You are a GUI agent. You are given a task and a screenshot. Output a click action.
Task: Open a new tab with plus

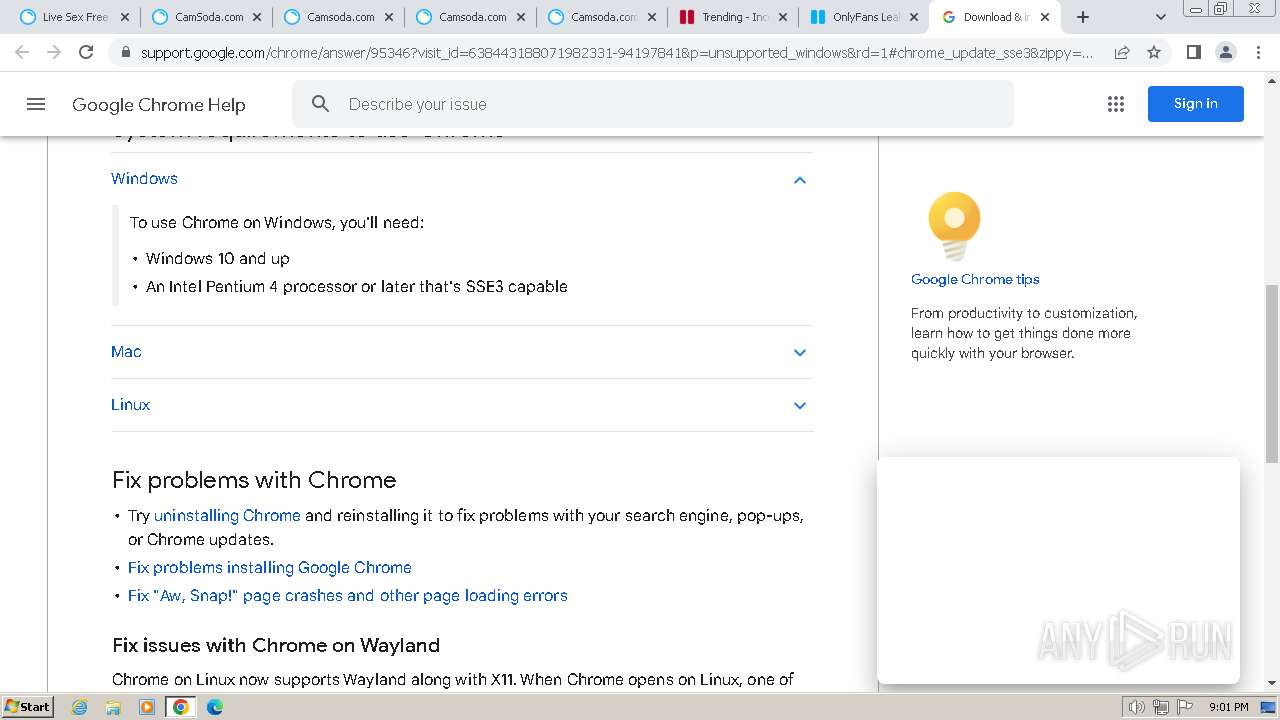1083,17
